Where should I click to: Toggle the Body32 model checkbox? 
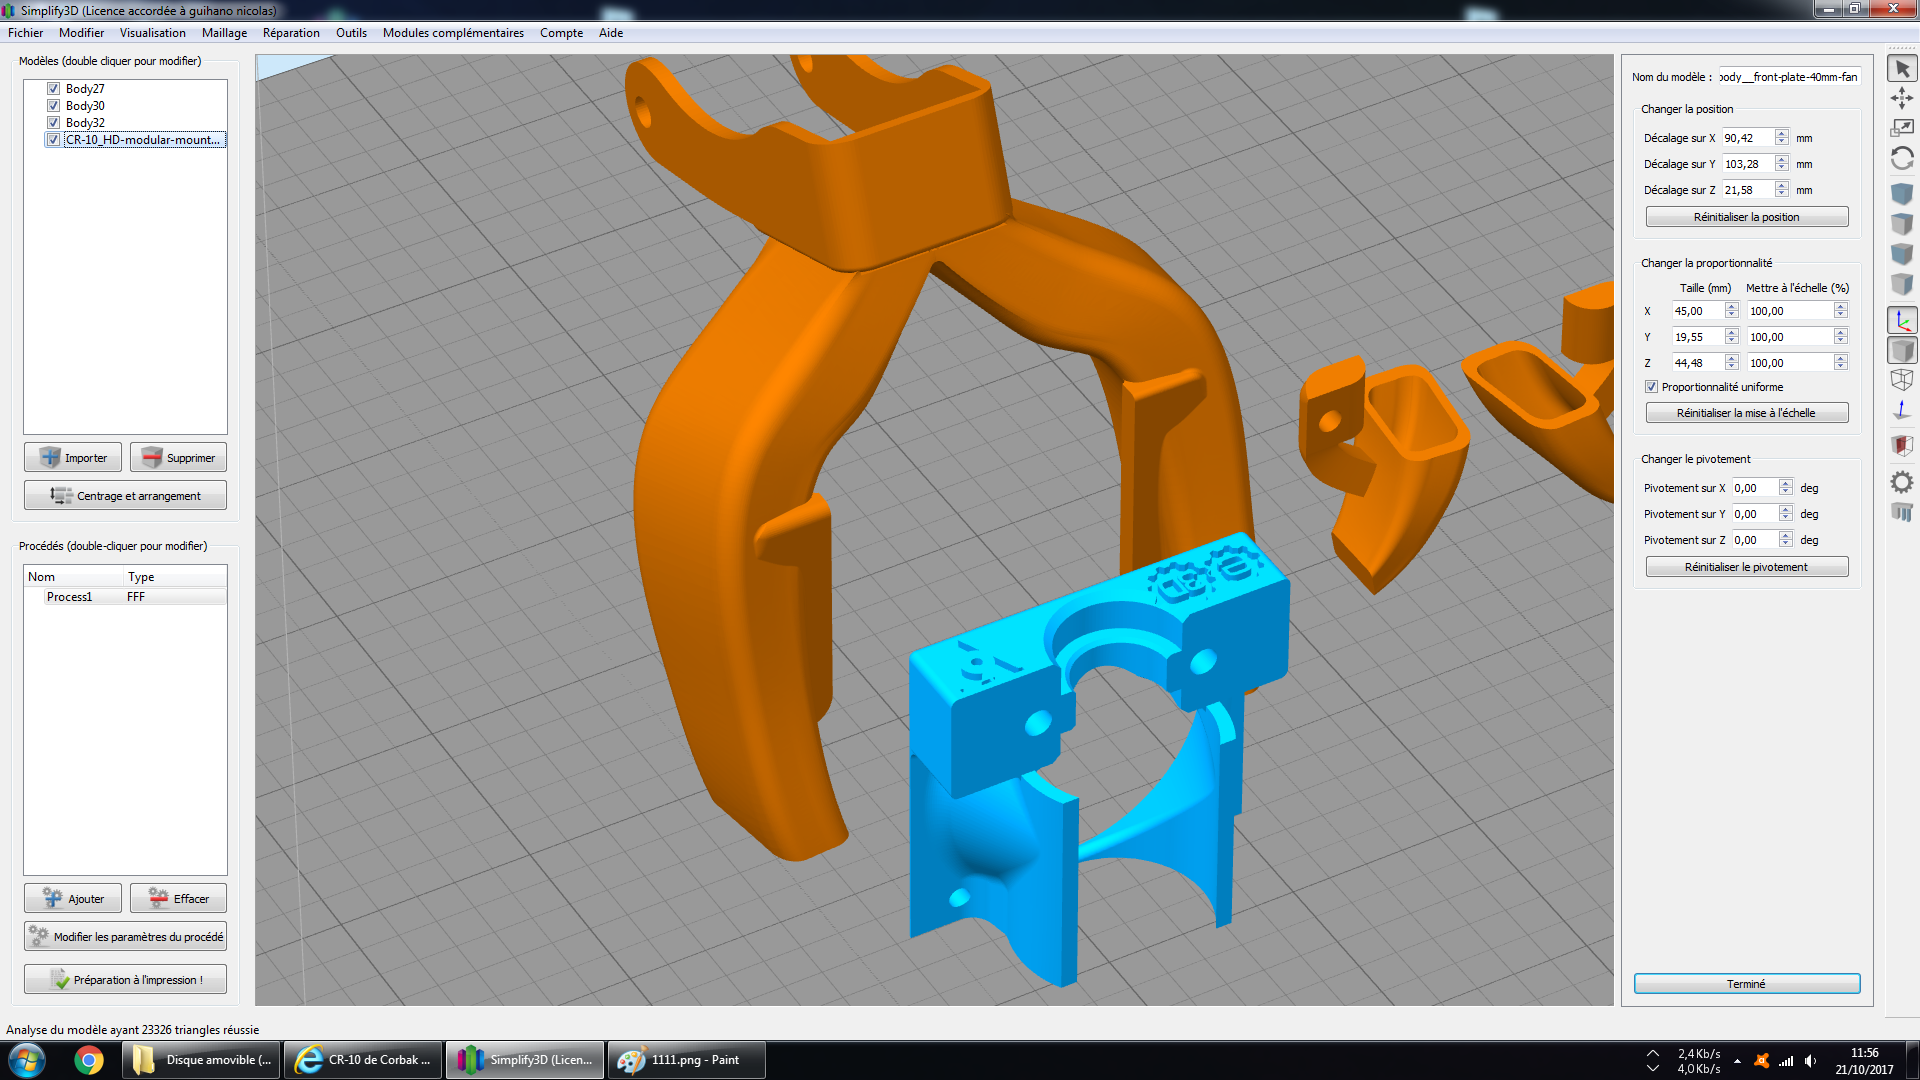(x=54, y=123)
